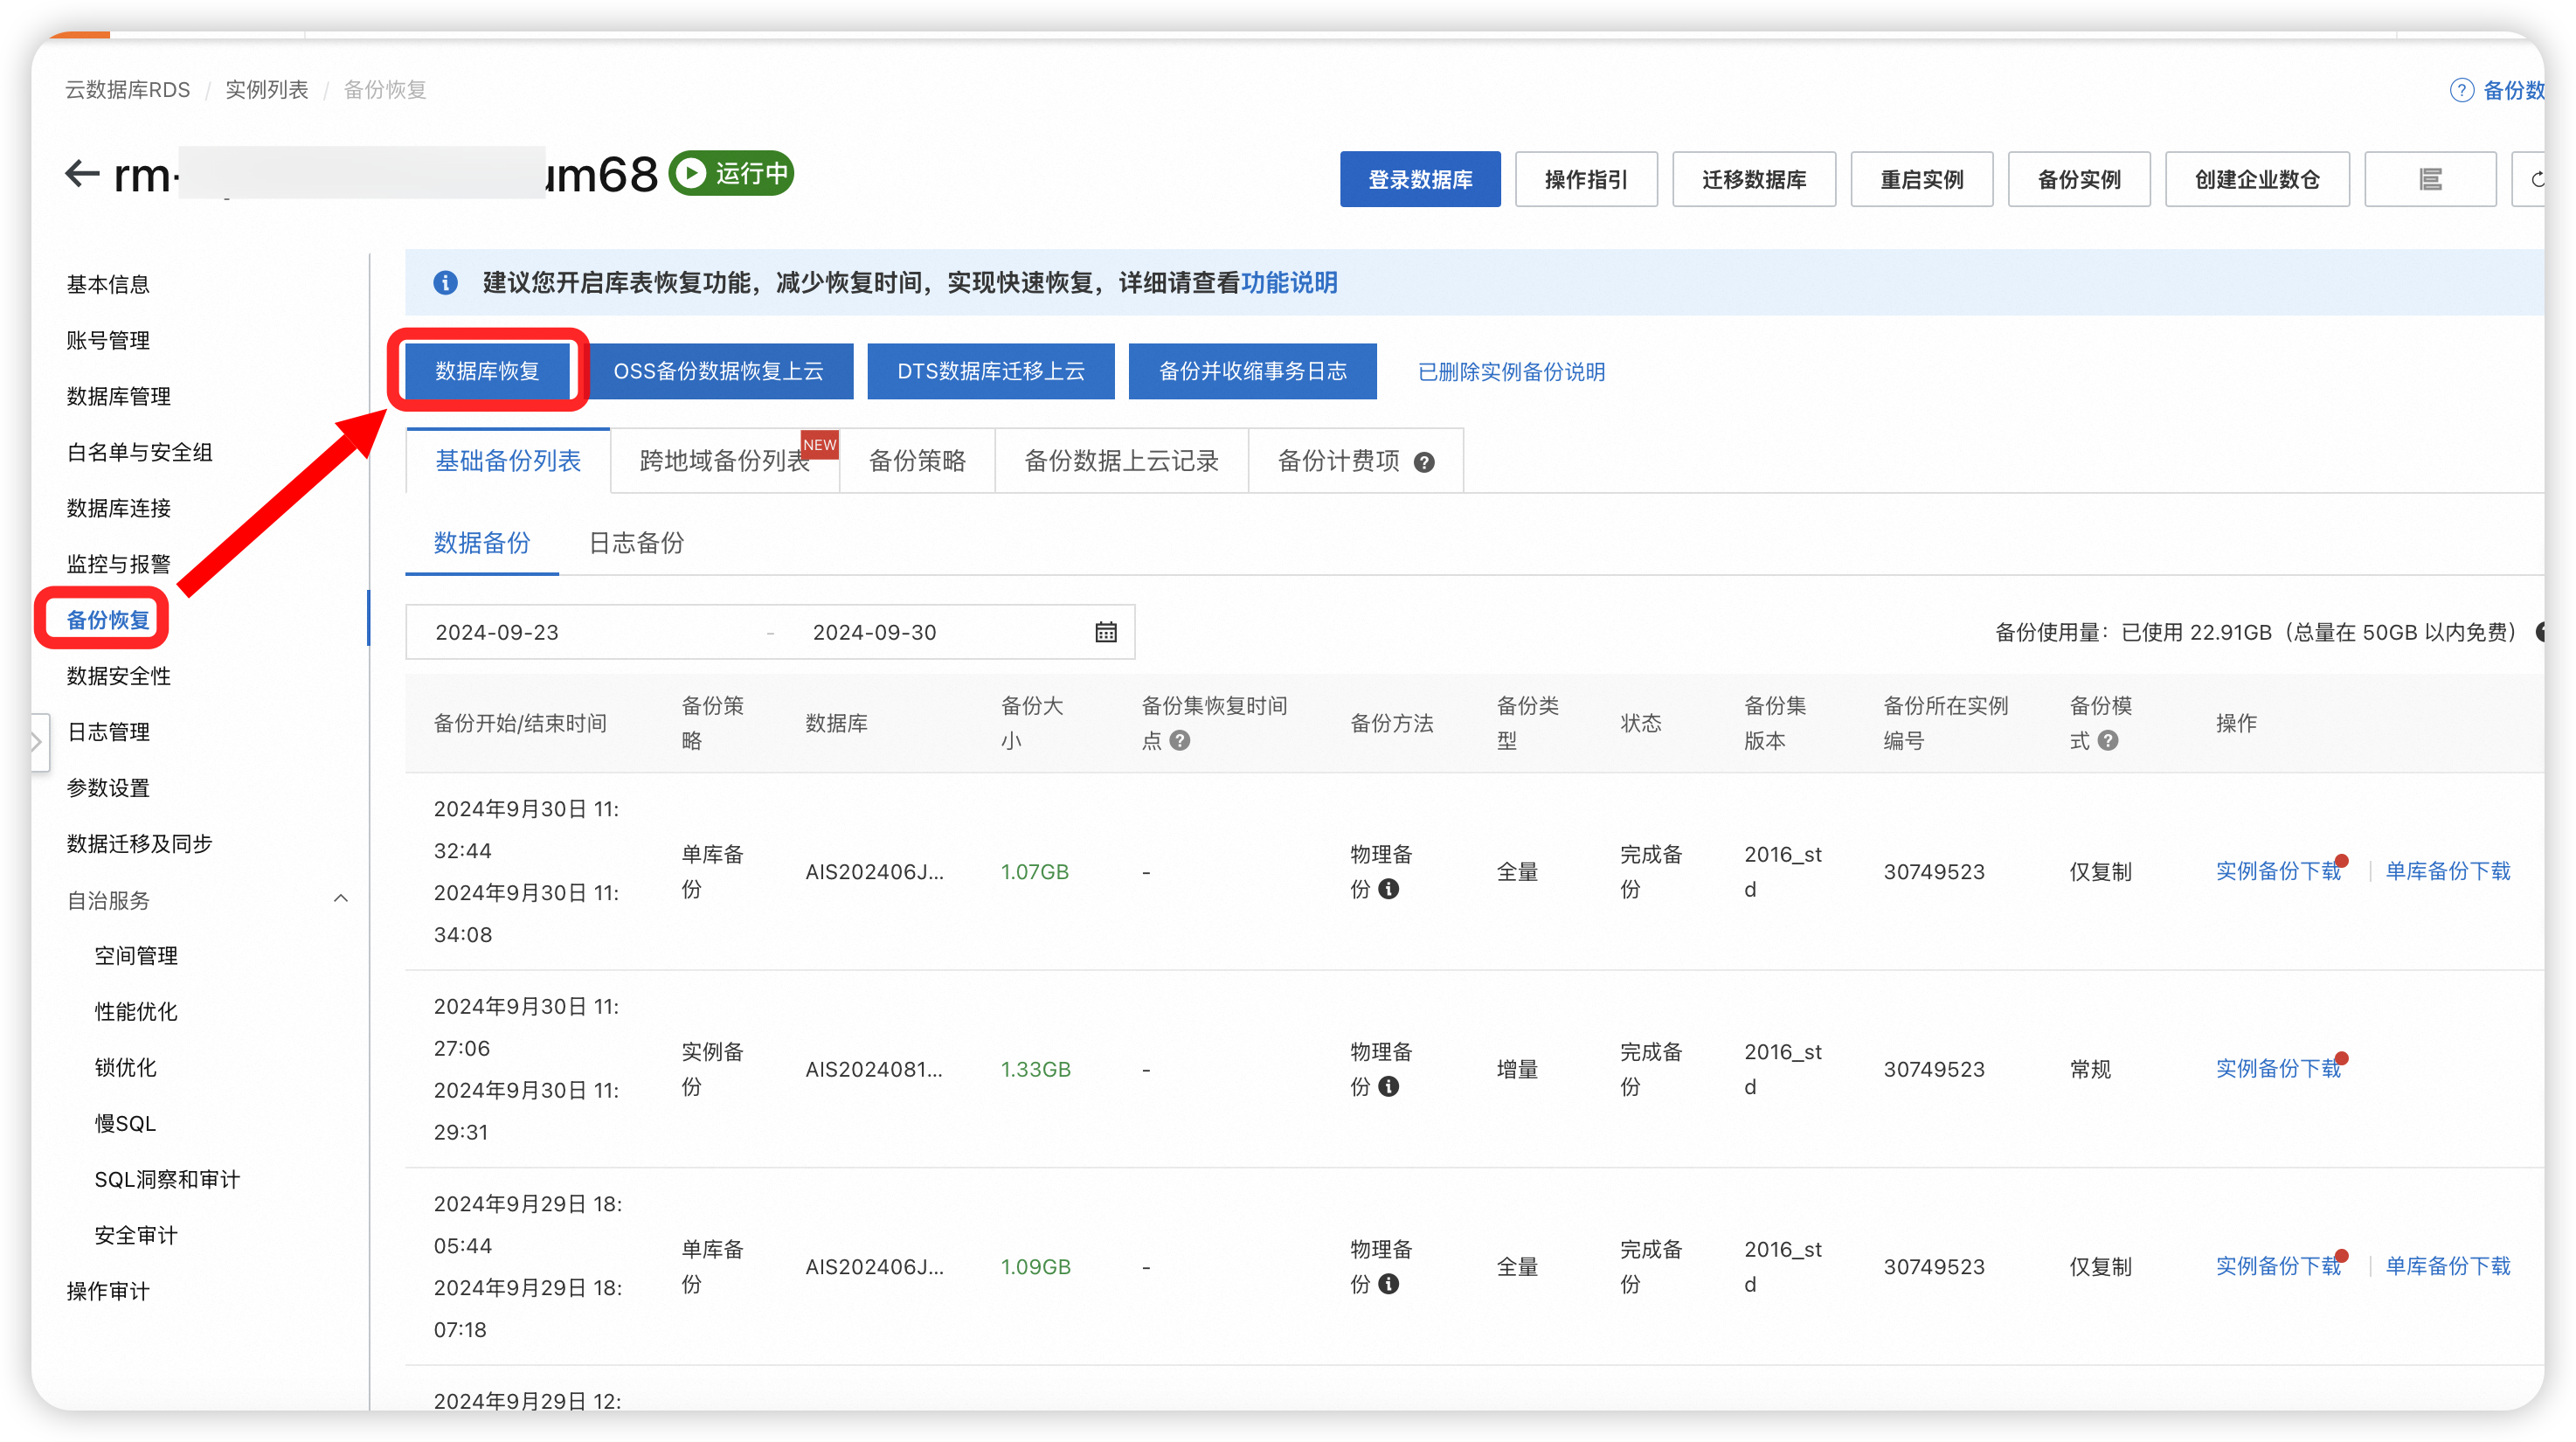Click DTS数据库迁移上云 button

pos(990,371)
